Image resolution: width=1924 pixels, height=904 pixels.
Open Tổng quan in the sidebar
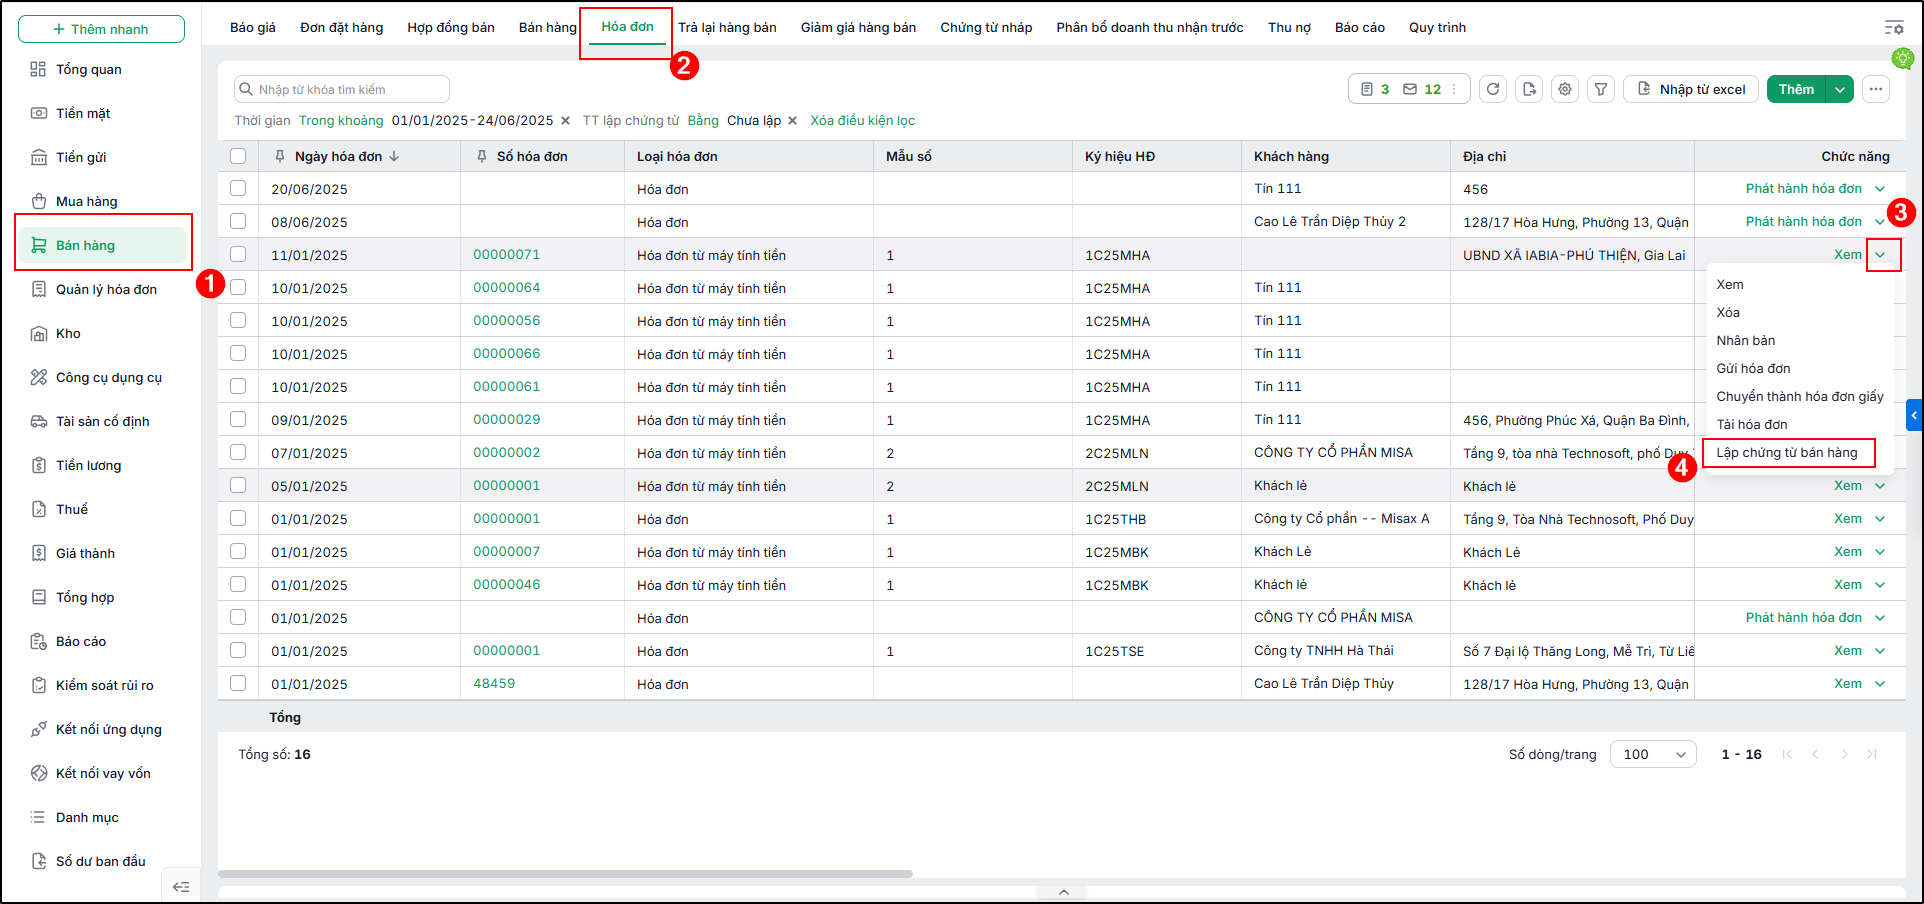coord(89,69)
